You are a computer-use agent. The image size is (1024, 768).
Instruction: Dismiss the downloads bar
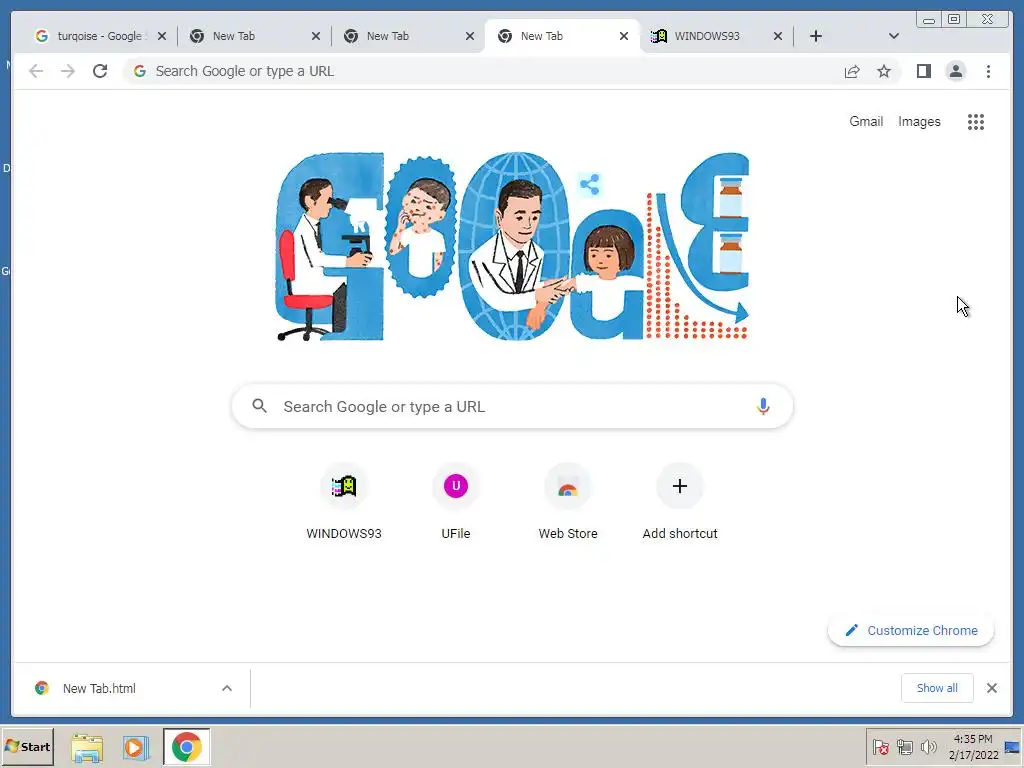[991, 688]
